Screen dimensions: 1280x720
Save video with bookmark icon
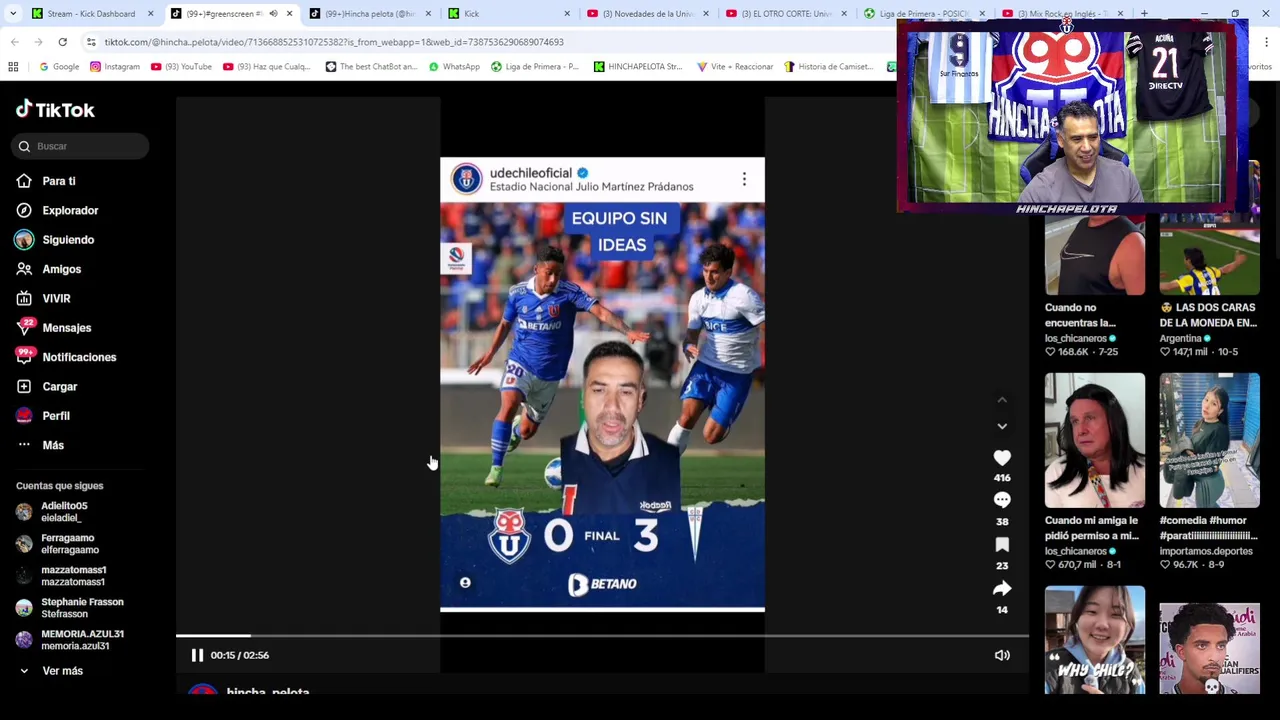[x=1002, y=544]
